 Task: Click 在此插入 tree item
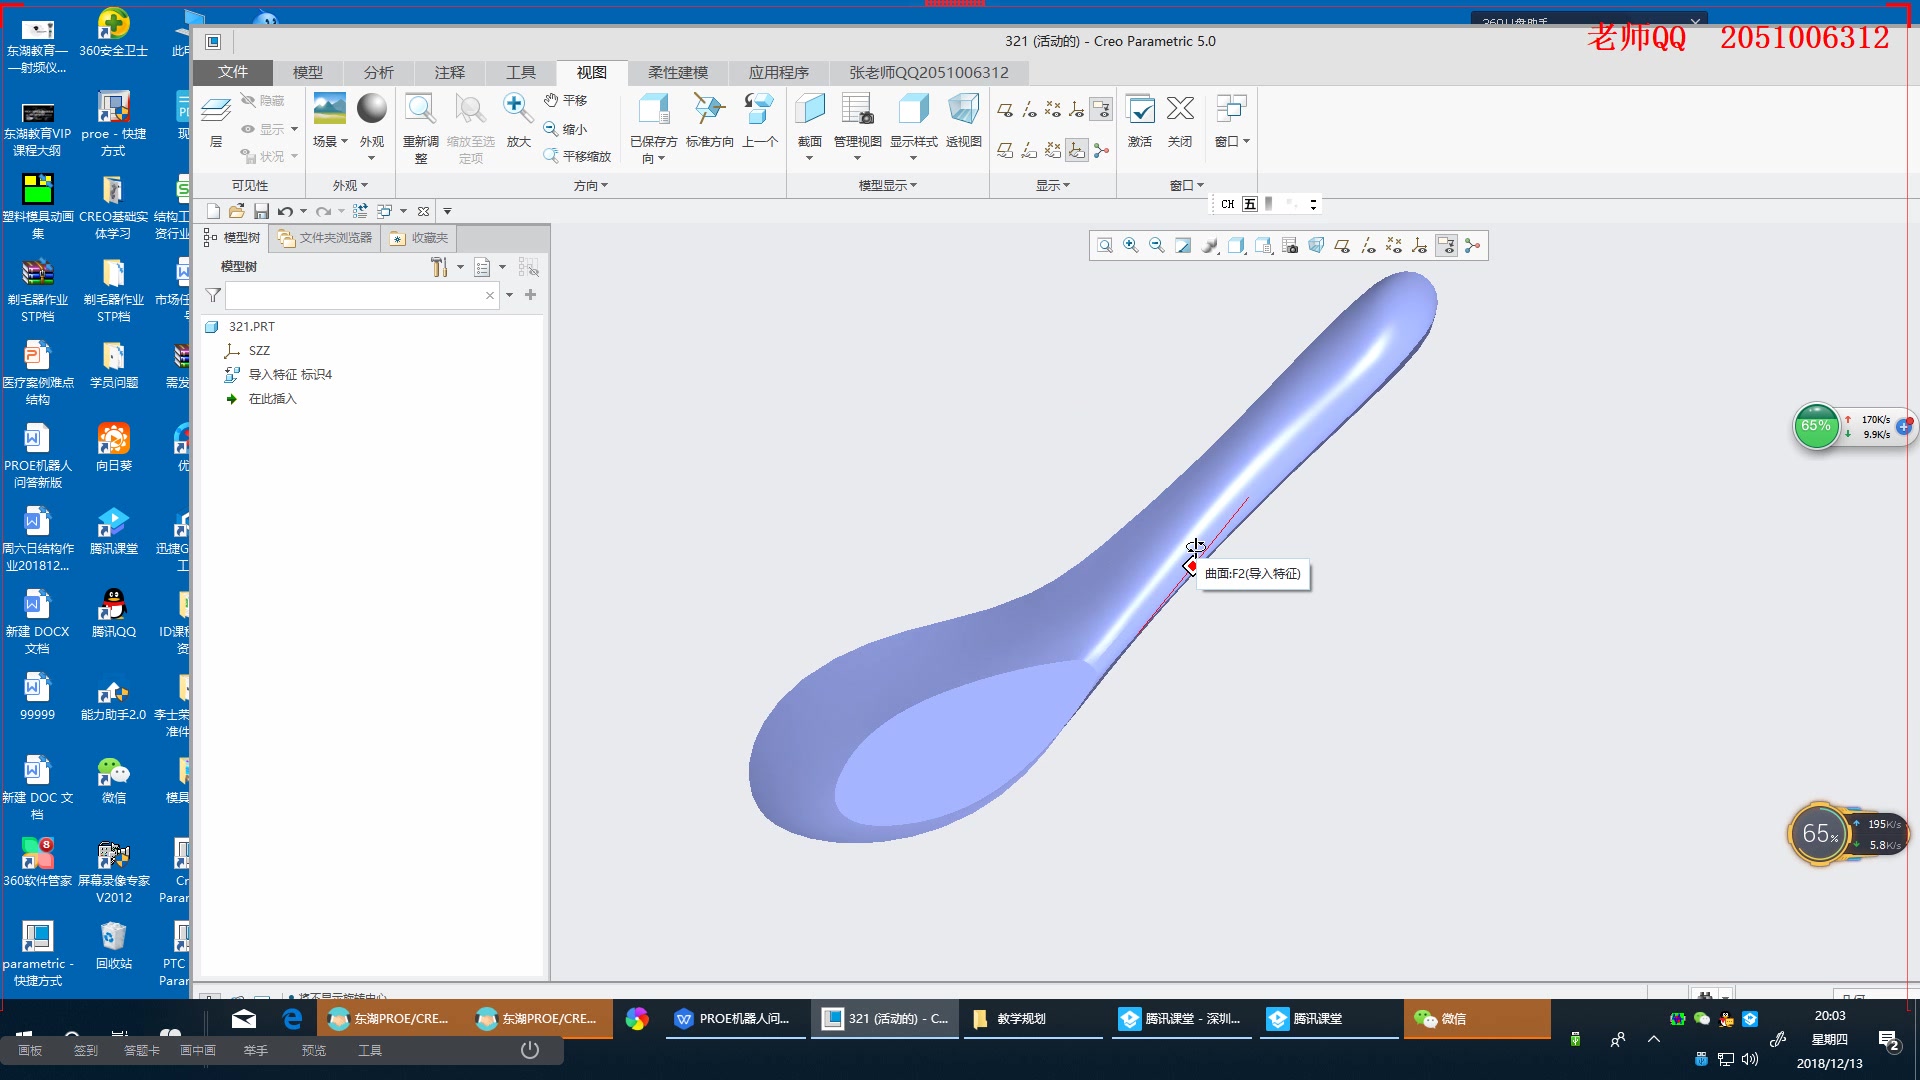click(x=274, y=398)
